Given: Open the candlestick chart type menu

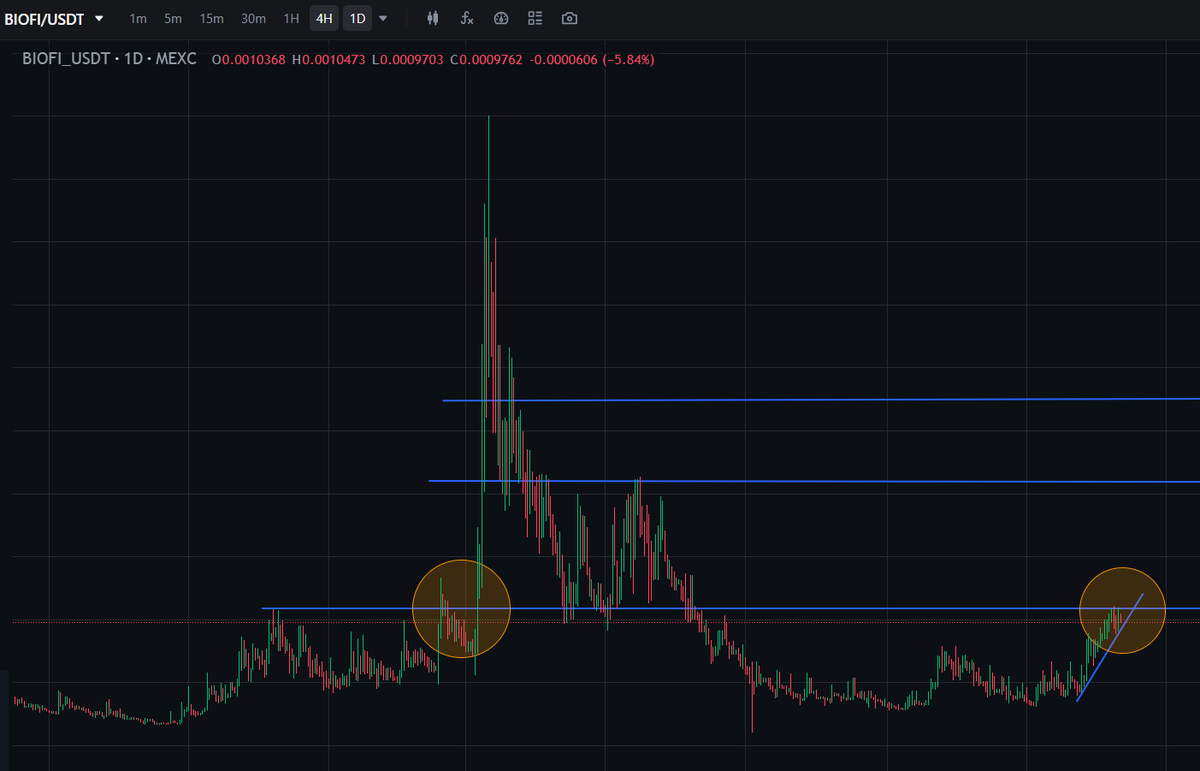Looking at the screenshot, I should 432,18.
